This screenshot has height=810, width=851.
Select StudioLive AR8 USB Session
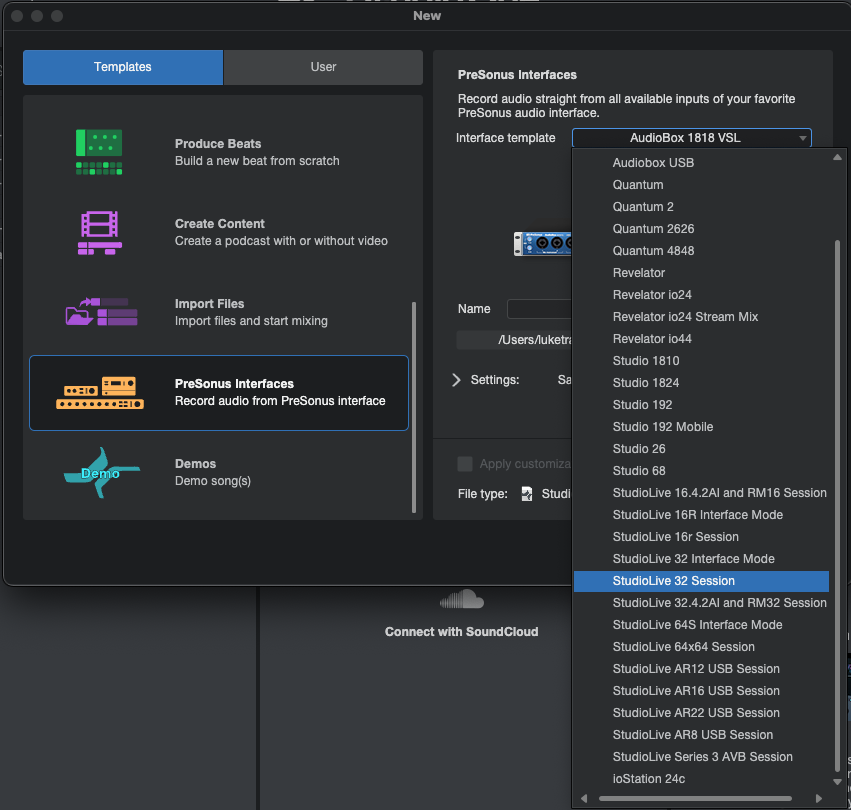(701, 735)
